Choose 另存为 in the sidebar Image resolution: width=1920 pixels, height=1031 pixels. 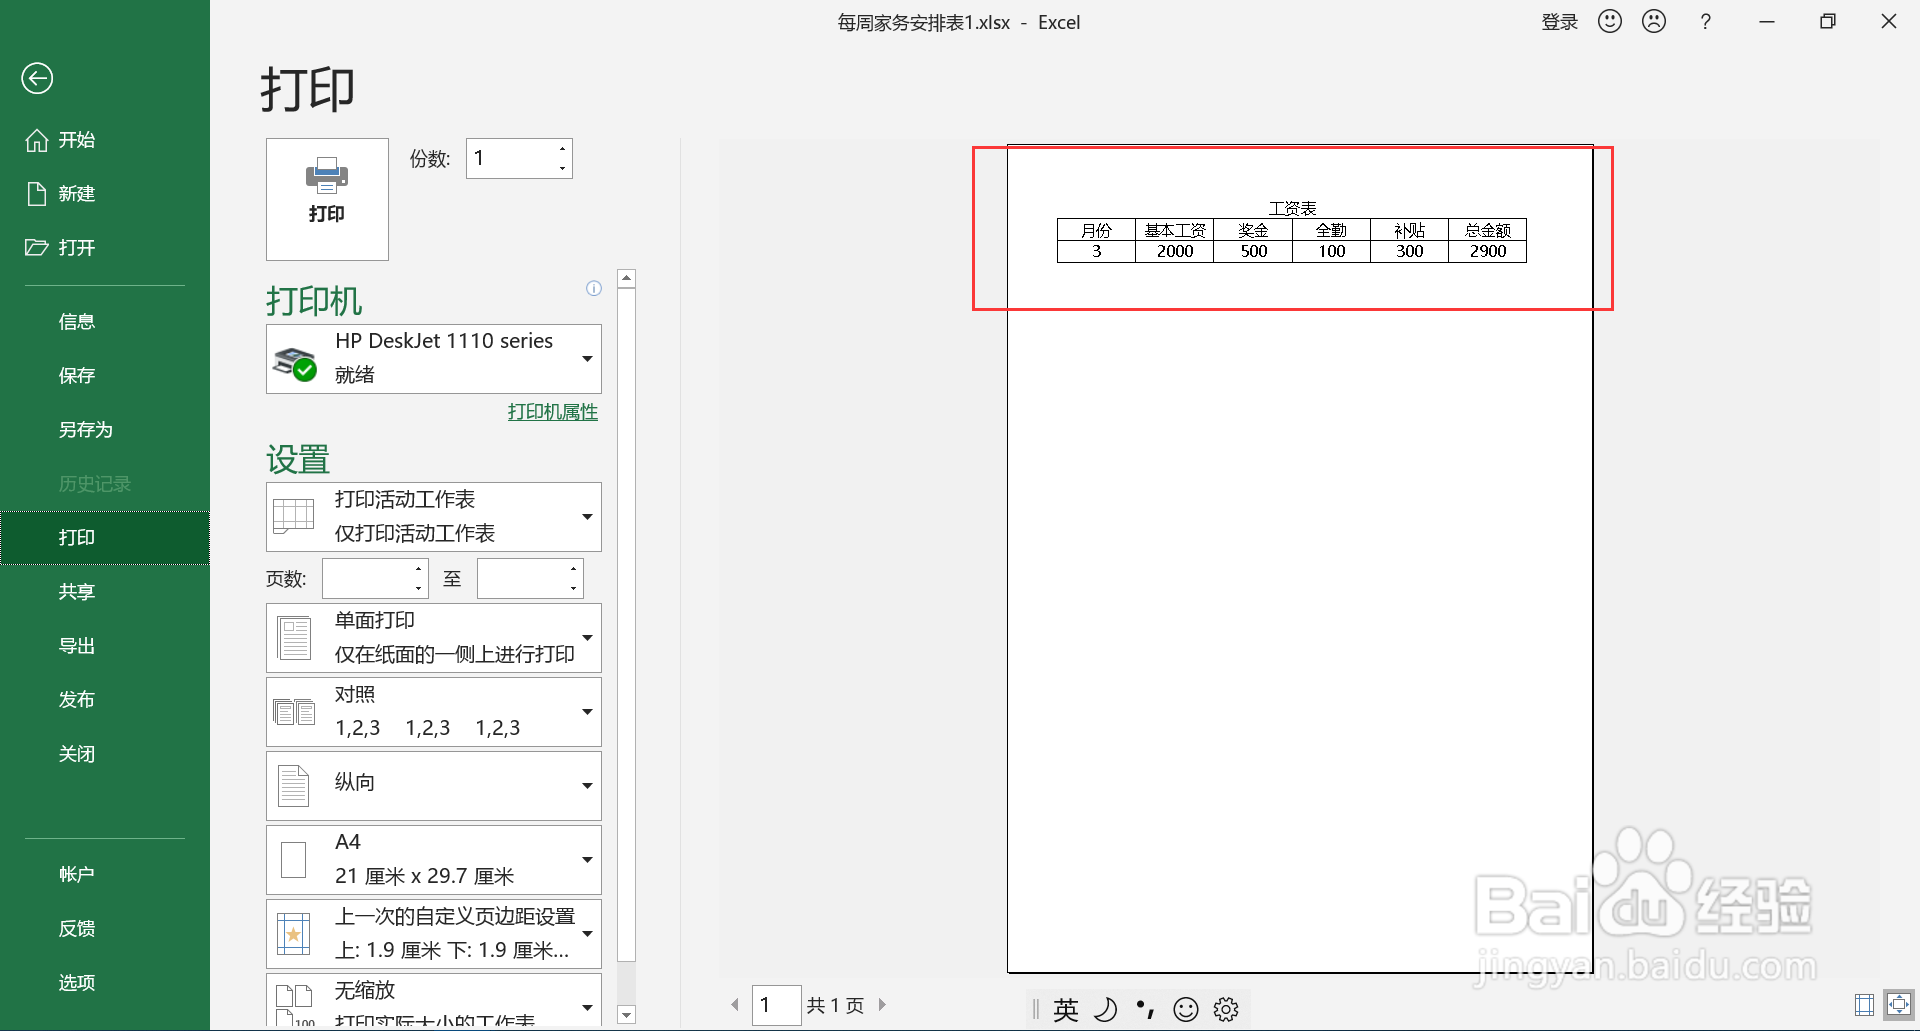[x=86, y=430]
